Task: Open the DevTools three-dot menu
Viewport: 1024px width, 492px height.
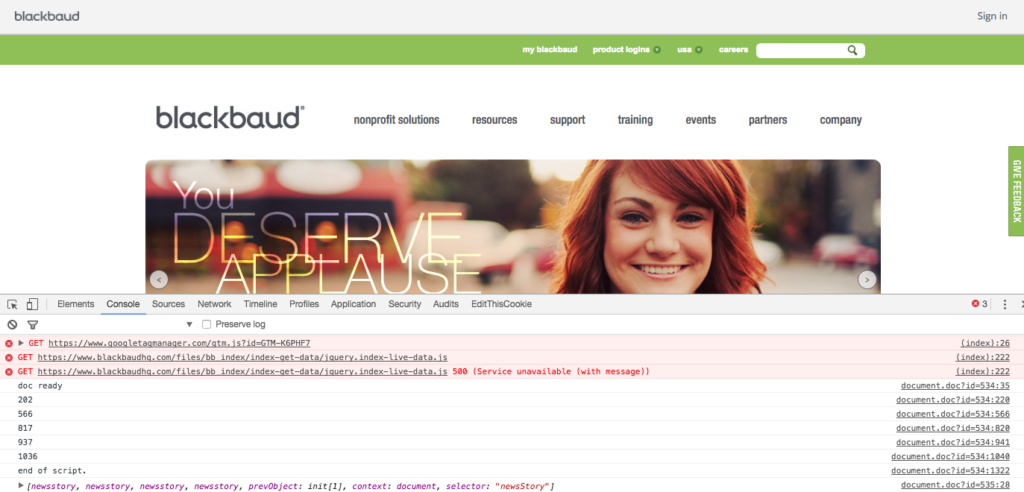Action: tap(1004, 304)
